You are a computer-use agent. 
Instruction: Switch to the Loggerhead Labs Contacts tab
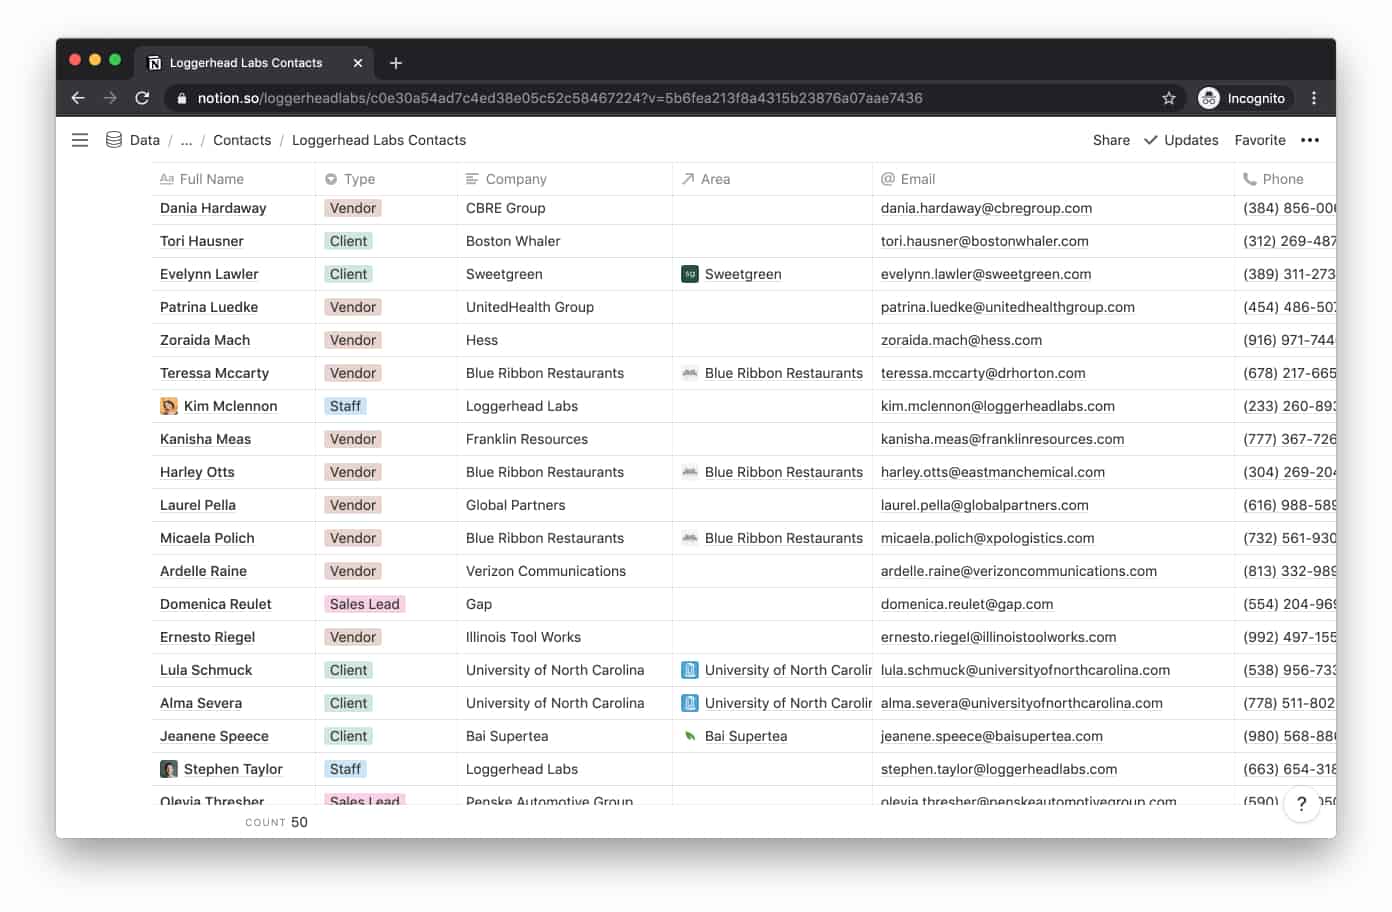(x=245, y=62)
